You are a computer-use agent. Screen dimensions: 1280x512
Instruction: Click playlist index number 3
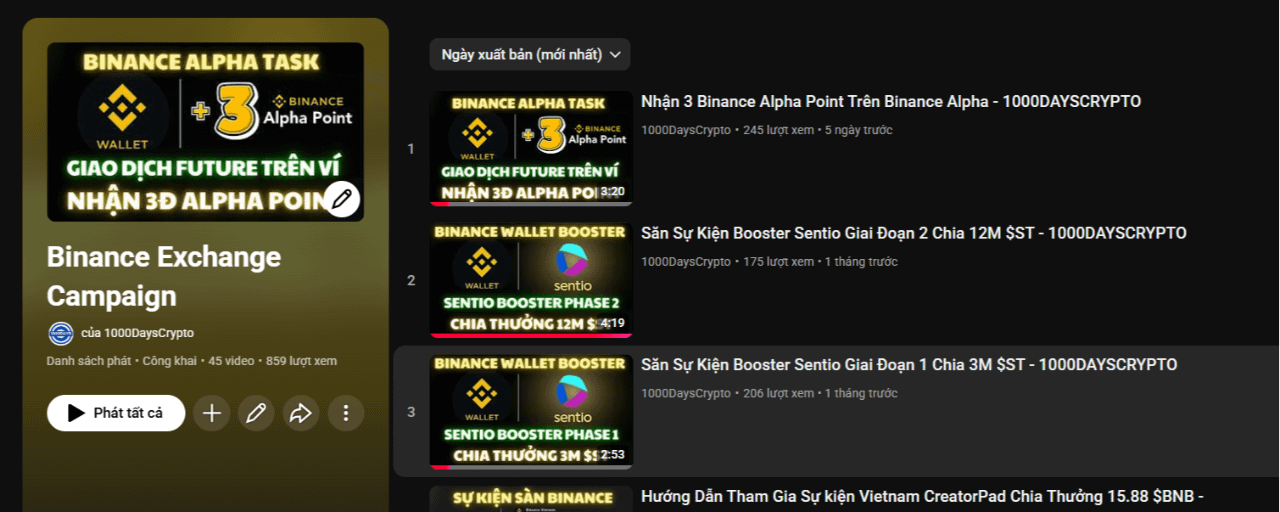[x=411, y=413]
